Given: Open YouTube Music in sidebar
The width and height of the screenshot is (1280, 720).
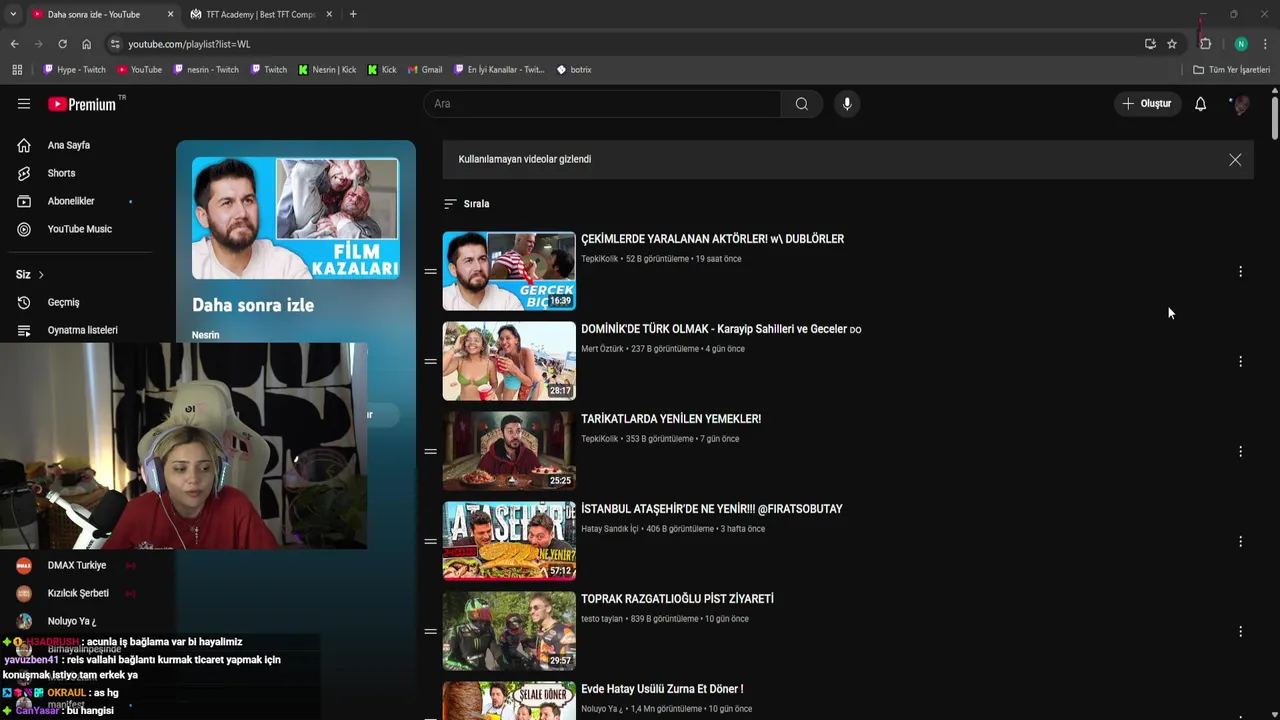Looking at the screenshot, I should [80, 230].
